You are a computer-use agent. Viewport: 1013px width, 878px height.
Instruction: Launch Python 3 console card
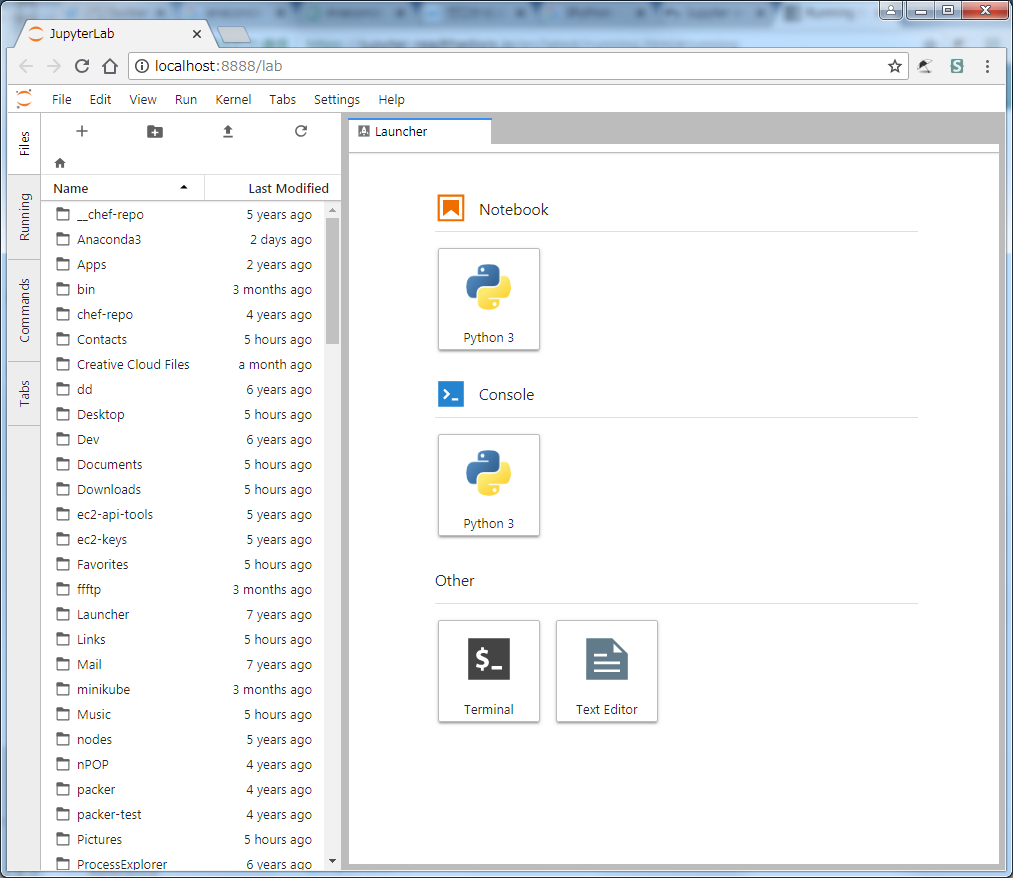pyautogui.click(x=488, y=485)
